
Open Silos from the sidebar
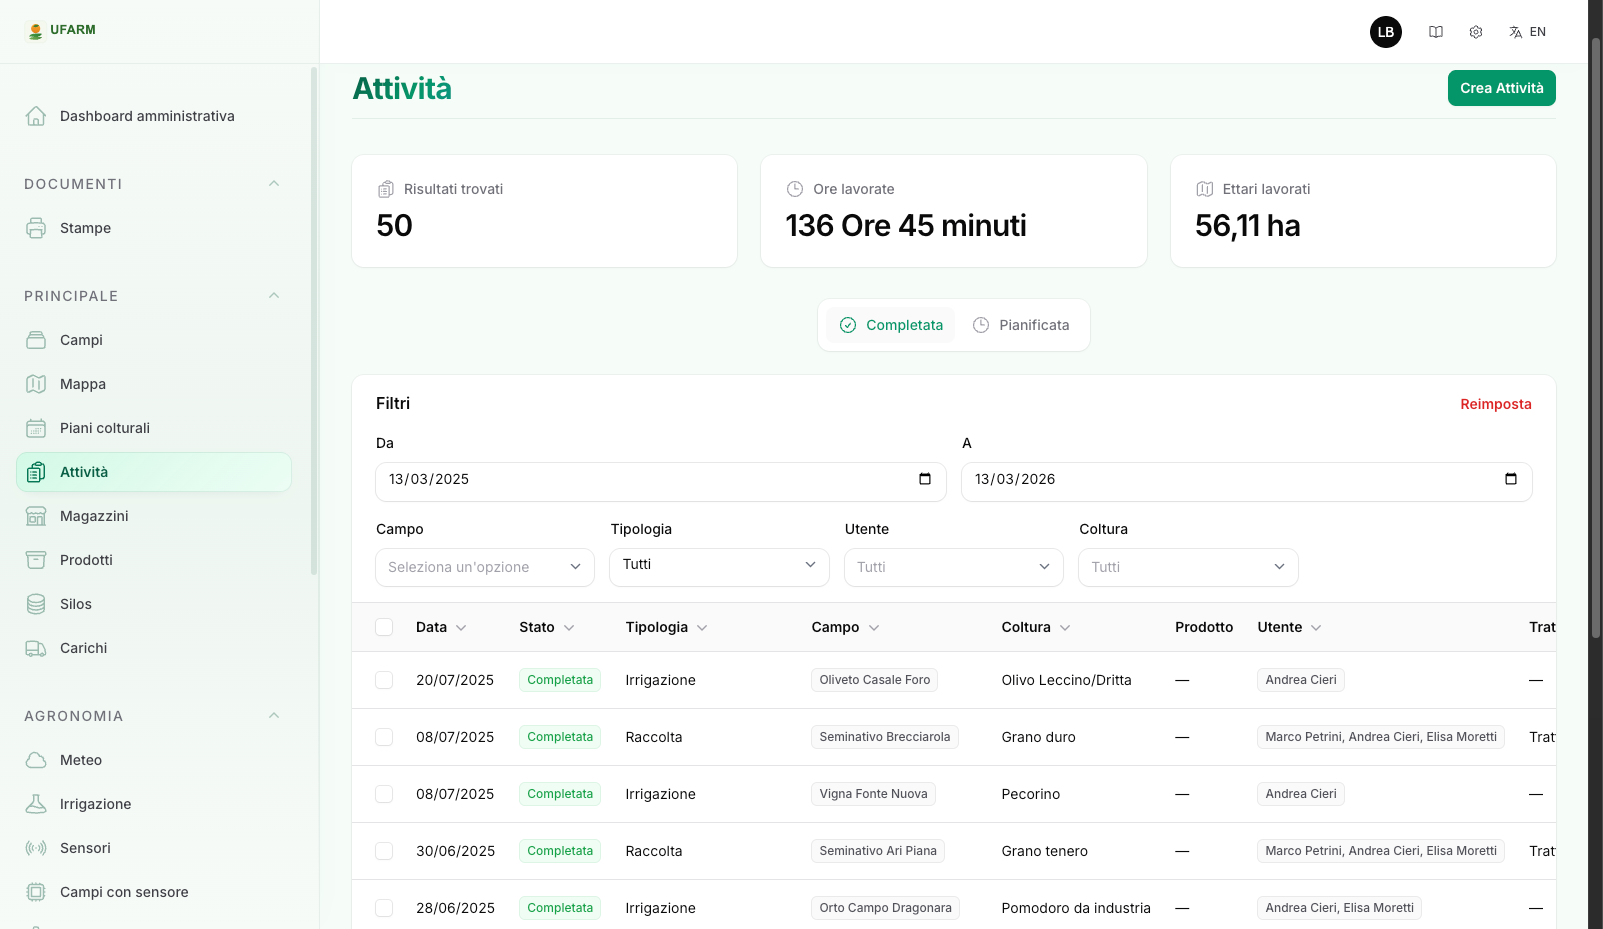pyautogui.click(x=75, y=604)
